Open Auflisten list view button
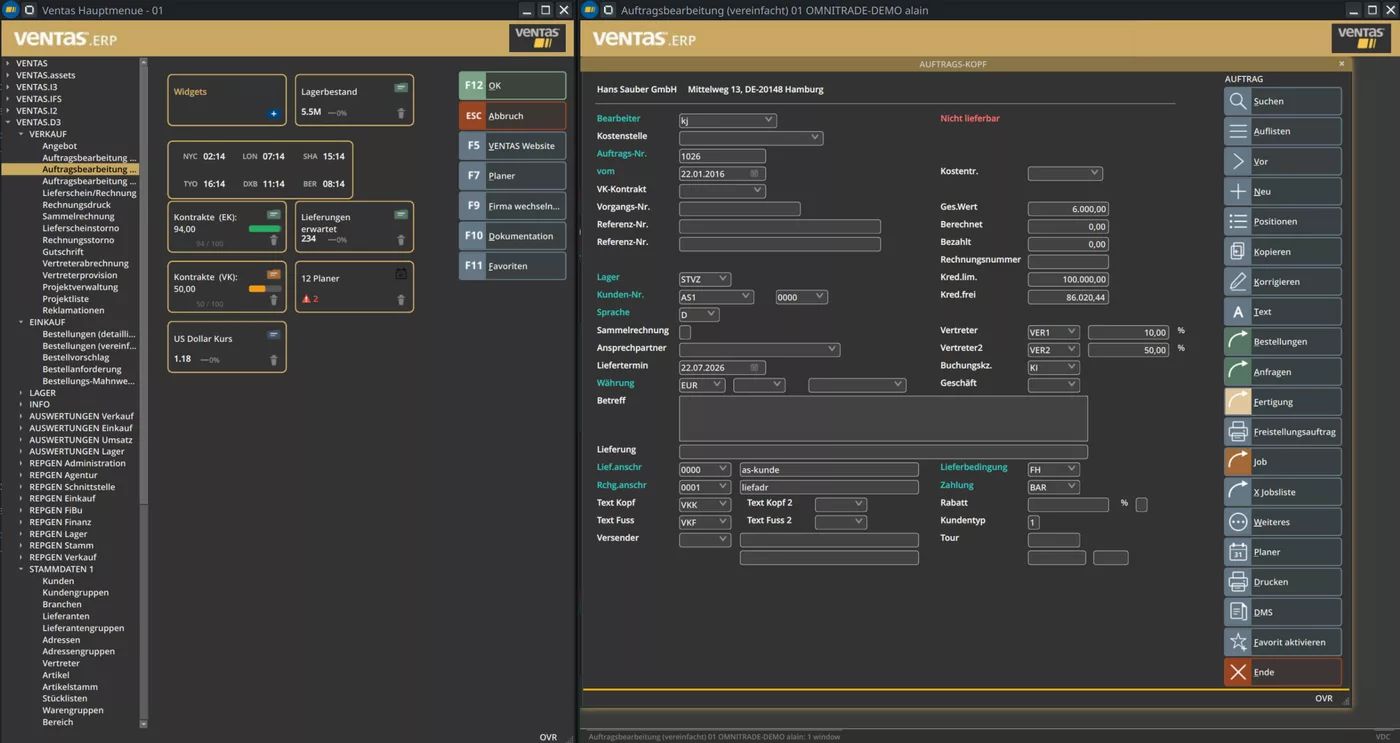 tap(1282, 131)
